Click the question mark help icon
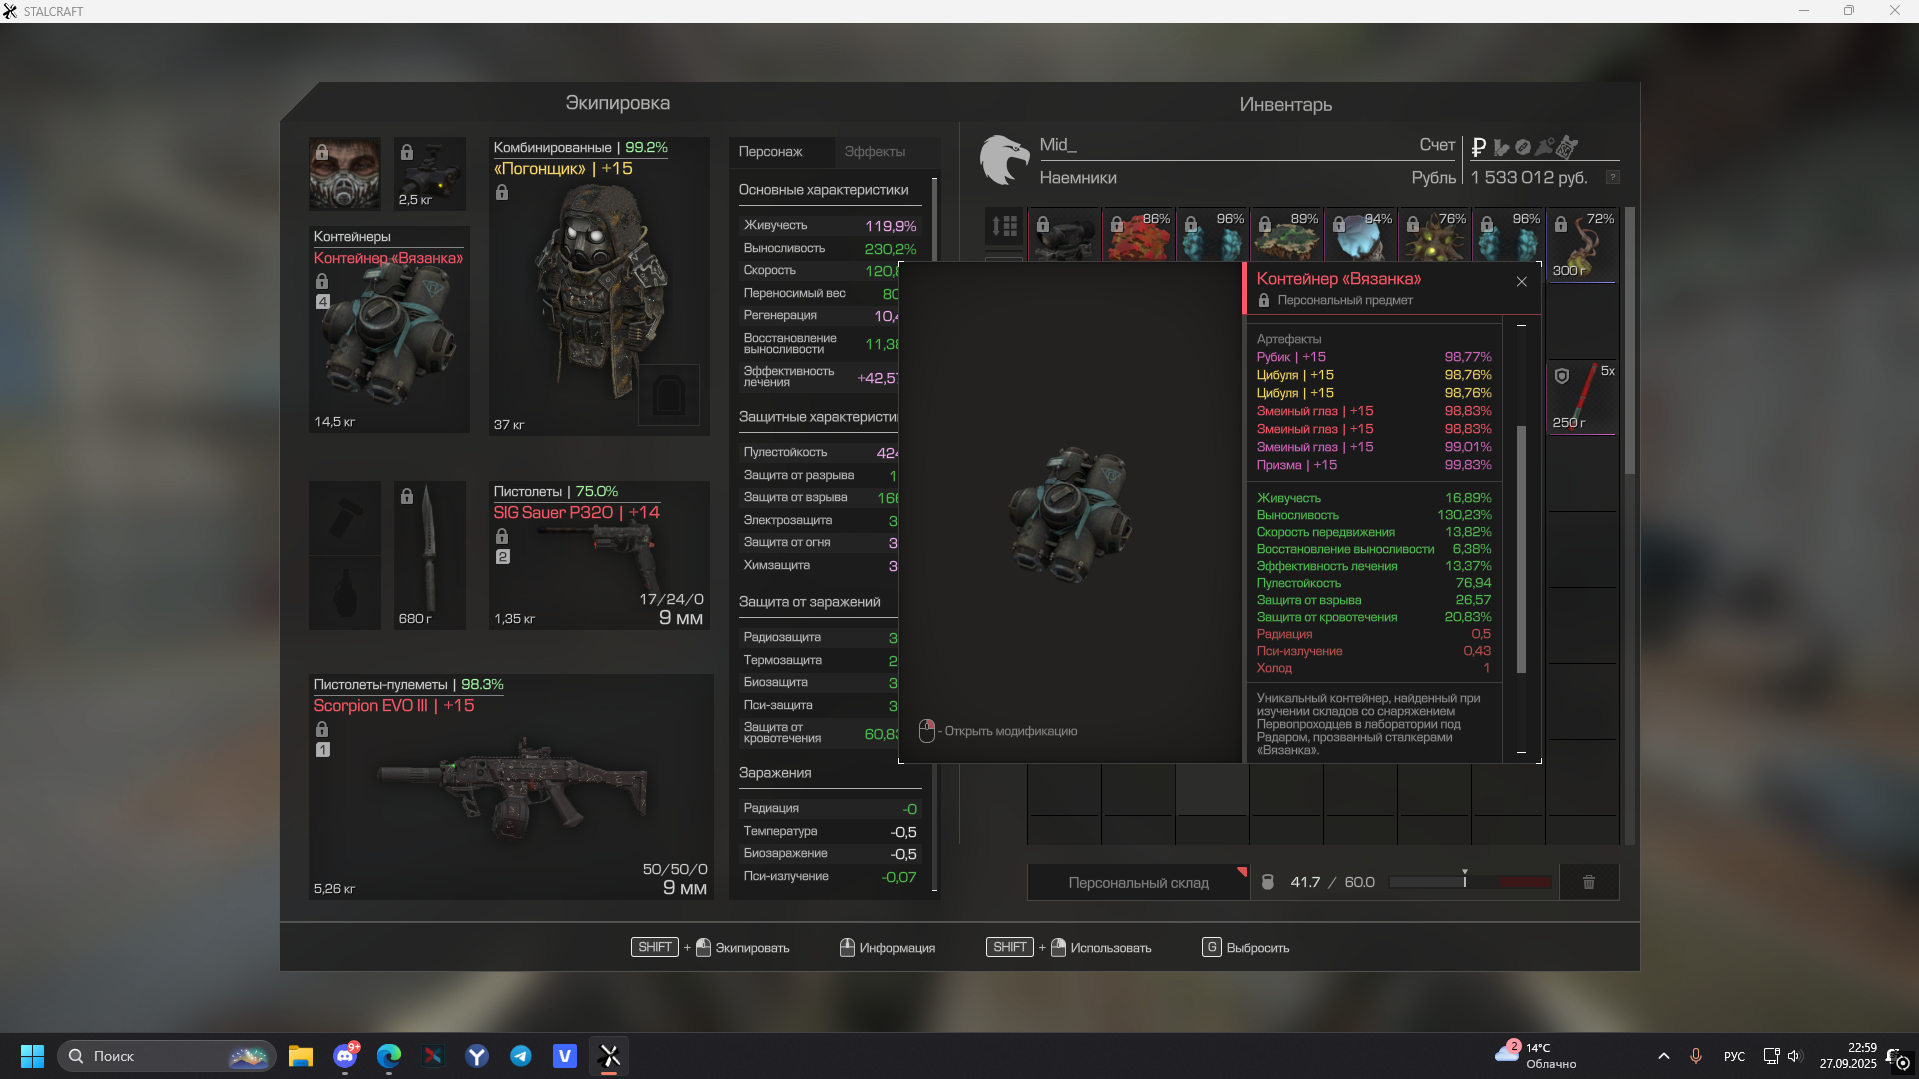Image resolution: width=1919 pixels, height=1079 pixels. point(1612,177)
